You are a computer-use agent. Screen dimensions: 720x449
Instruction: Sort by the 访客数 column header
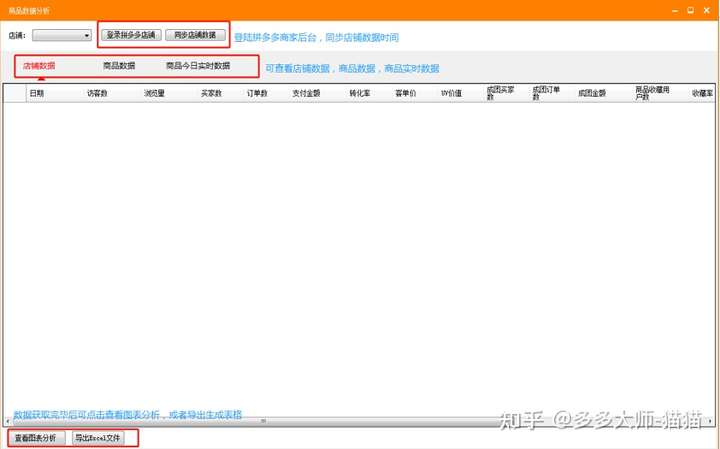click(x=97, y=93)
